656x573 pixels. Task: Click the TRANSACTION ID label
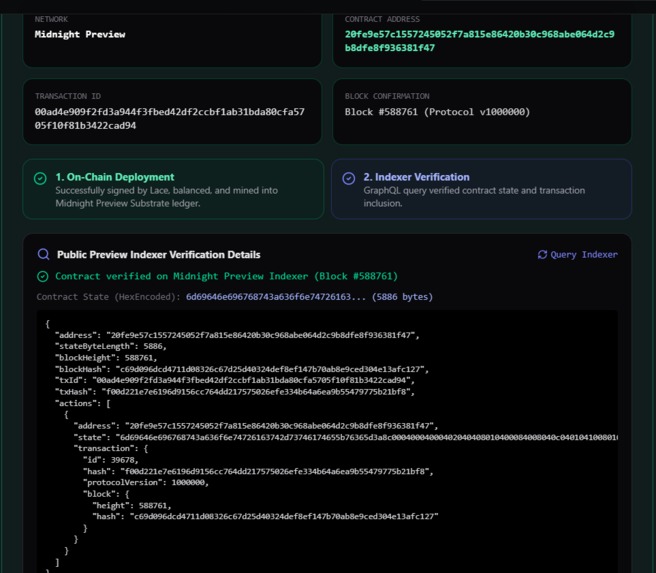pyautogui.click(x=68, y=96)
